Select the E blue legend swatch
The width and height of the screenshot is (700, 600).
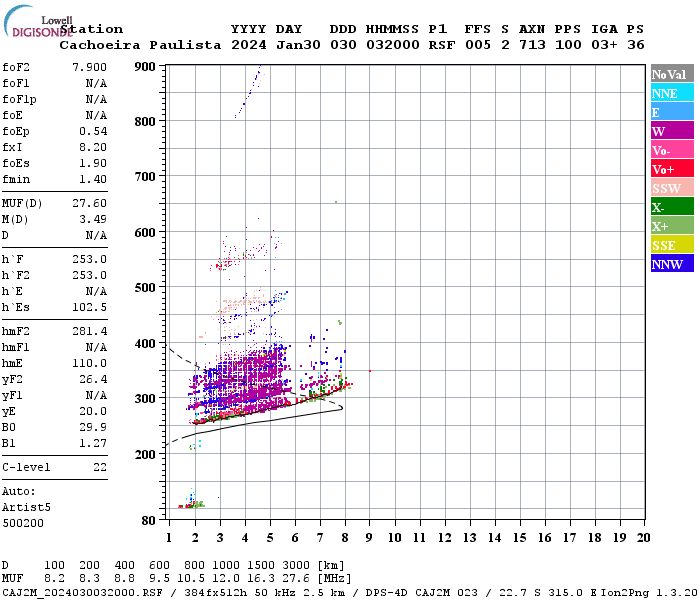pyautogui.click(x=672, y=112)
